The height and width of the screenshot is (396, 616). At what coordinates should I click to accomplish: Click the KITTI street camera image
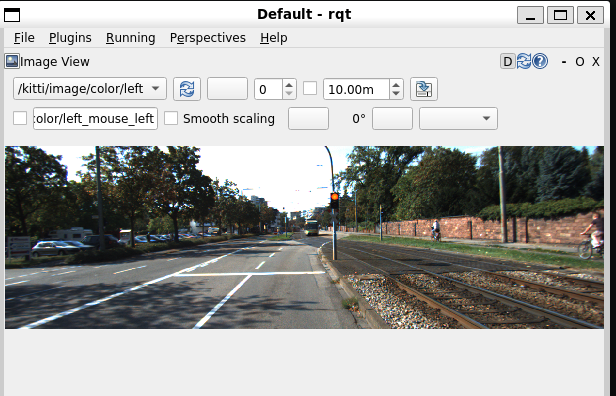[x=304, y=237]
